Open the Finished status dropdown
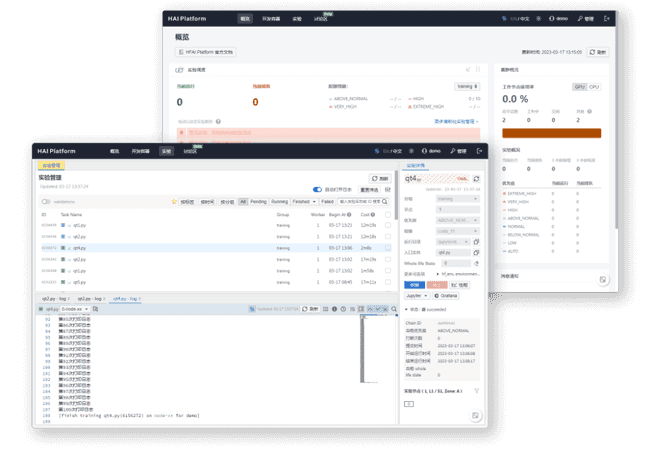 [303, 201]
